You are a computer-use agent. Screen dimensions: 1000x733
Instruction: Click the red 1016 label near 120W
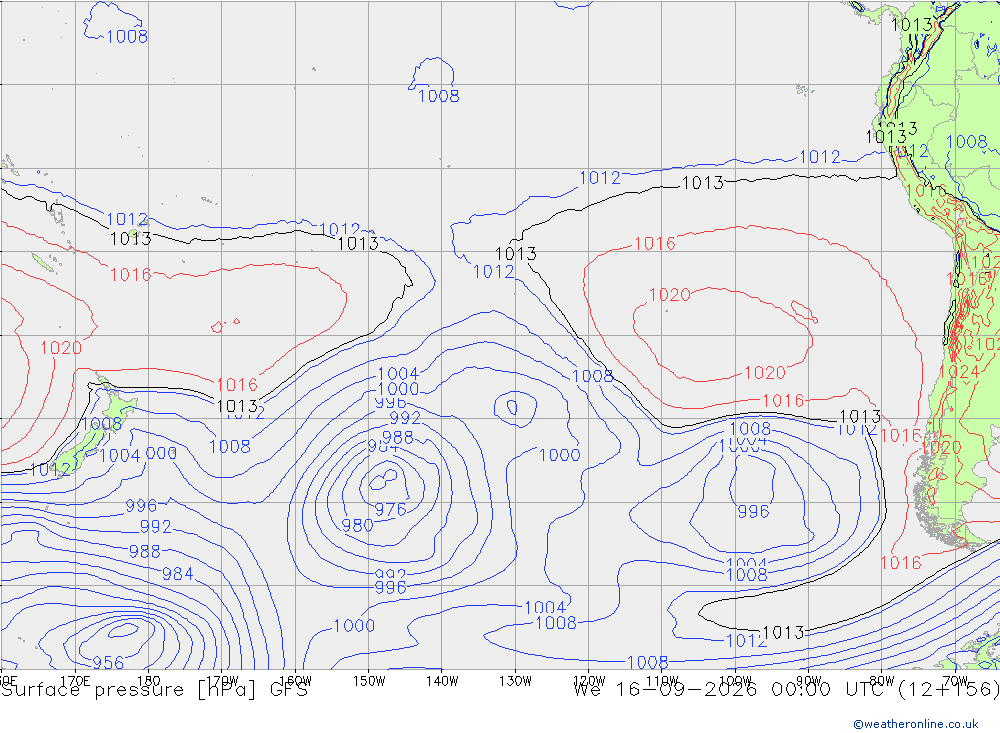(x=654, y=244)
